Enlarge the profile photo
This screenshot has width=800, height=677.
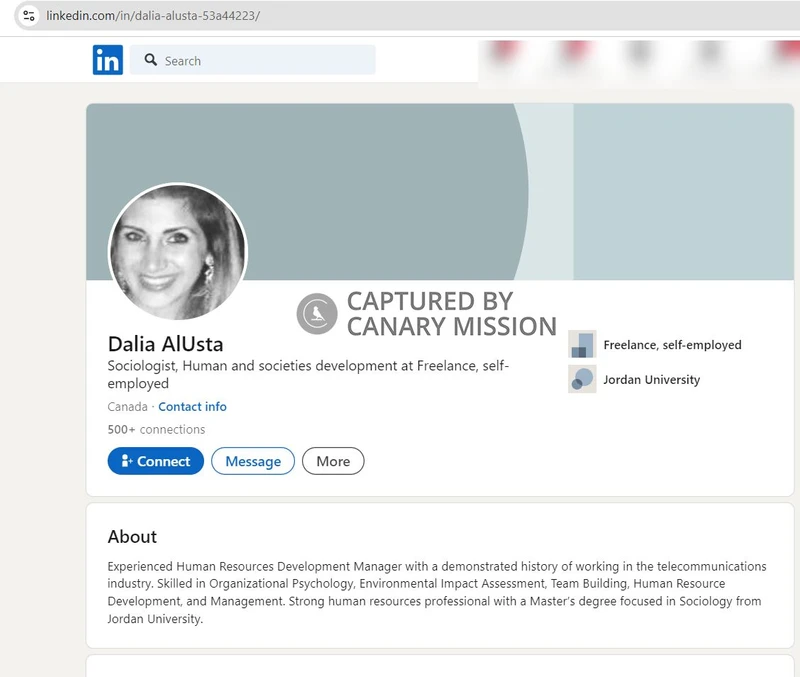point(178,252)
